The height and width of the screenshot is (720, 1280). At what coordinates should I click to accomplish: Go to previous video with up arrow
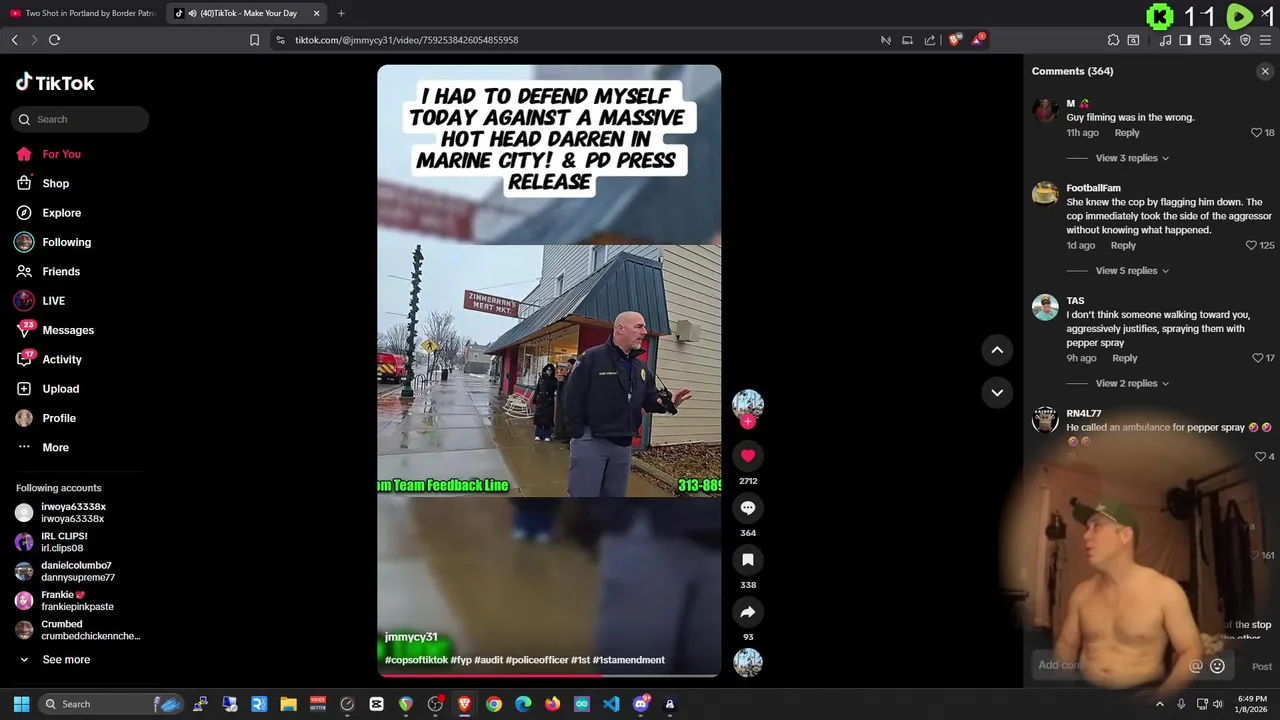997,350
